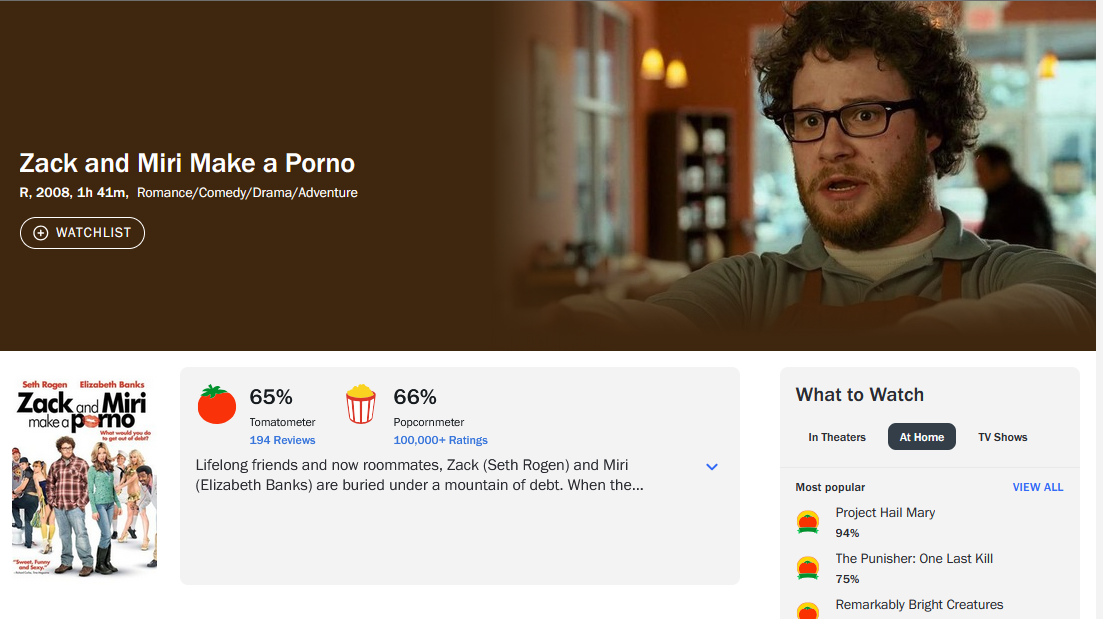Click the Popcornmeter popcorn bucket icon
This screenshot has width=1103, height=619.
[x=360, y=404]
